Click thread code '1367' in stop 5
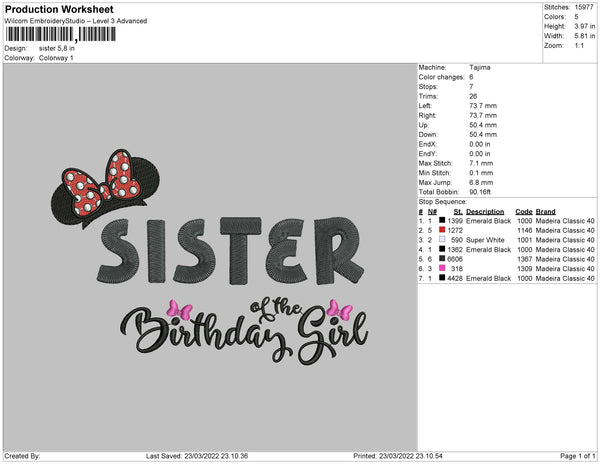 click(x=525, y=259)
